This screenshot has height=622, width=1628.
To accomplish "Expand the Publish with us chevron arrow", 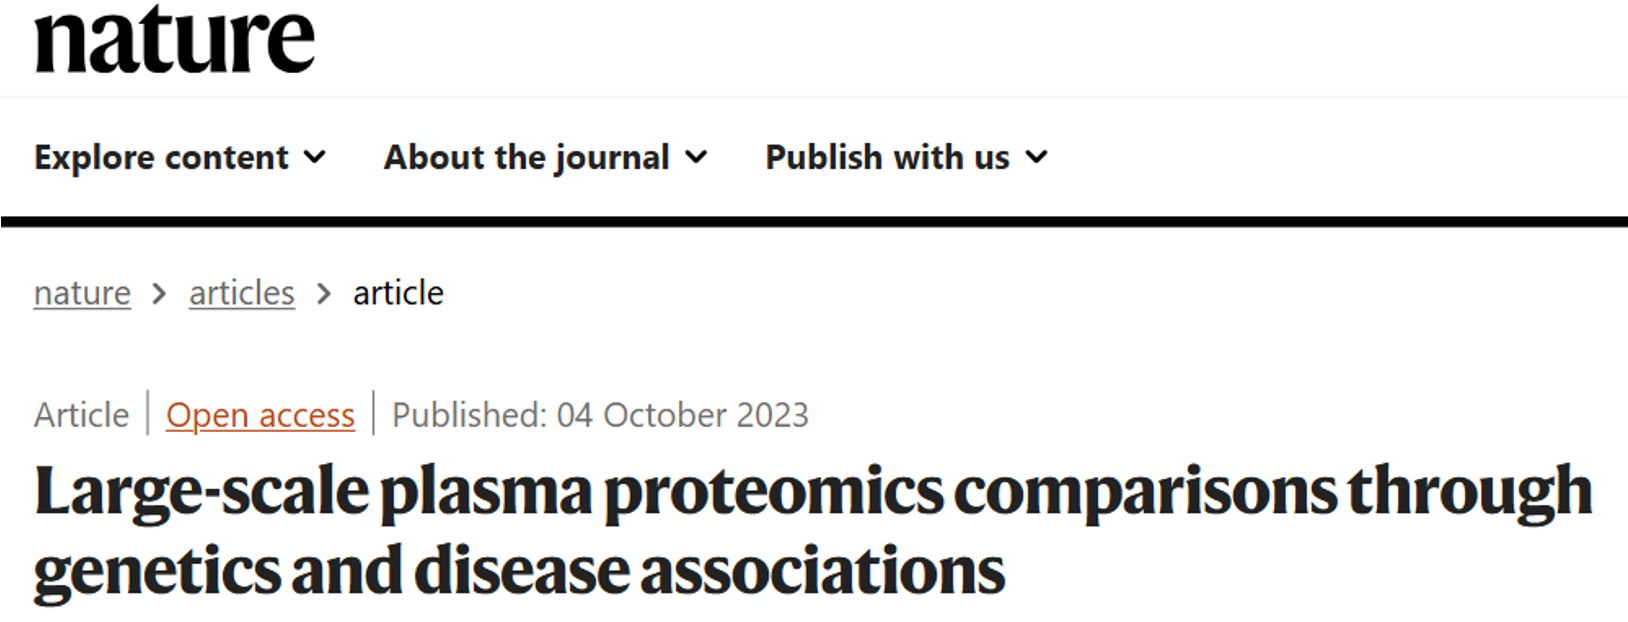I will (1037, 157).
